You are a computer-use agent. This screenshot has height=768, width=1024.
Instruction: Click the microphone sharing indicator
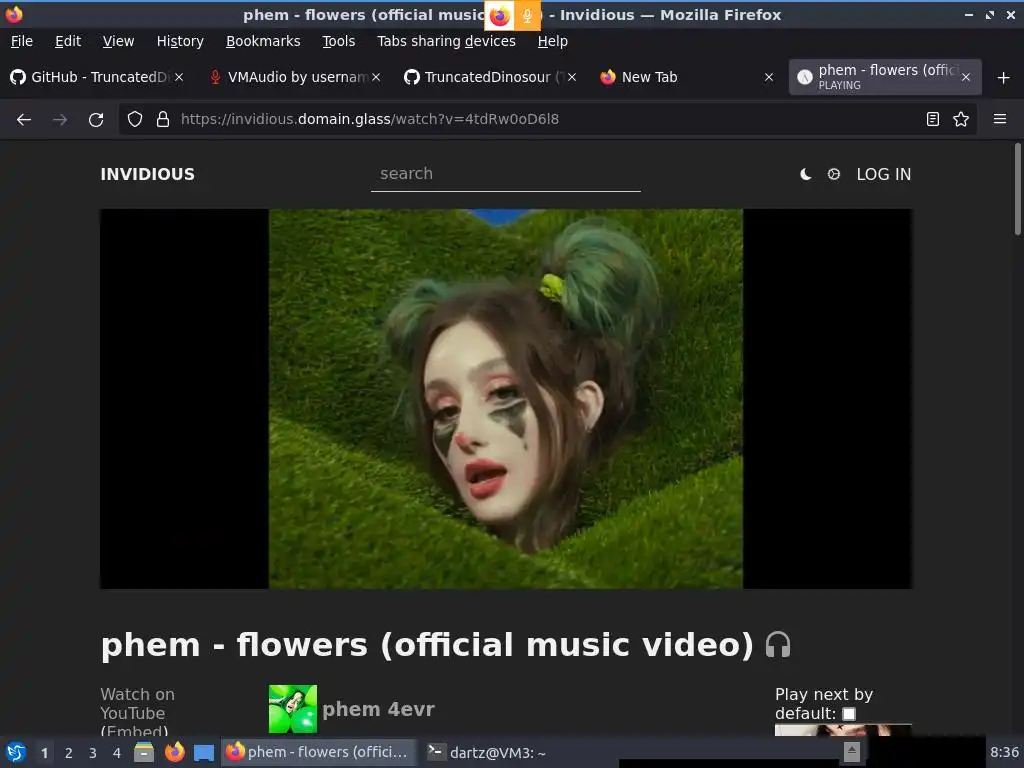[527, 16]
